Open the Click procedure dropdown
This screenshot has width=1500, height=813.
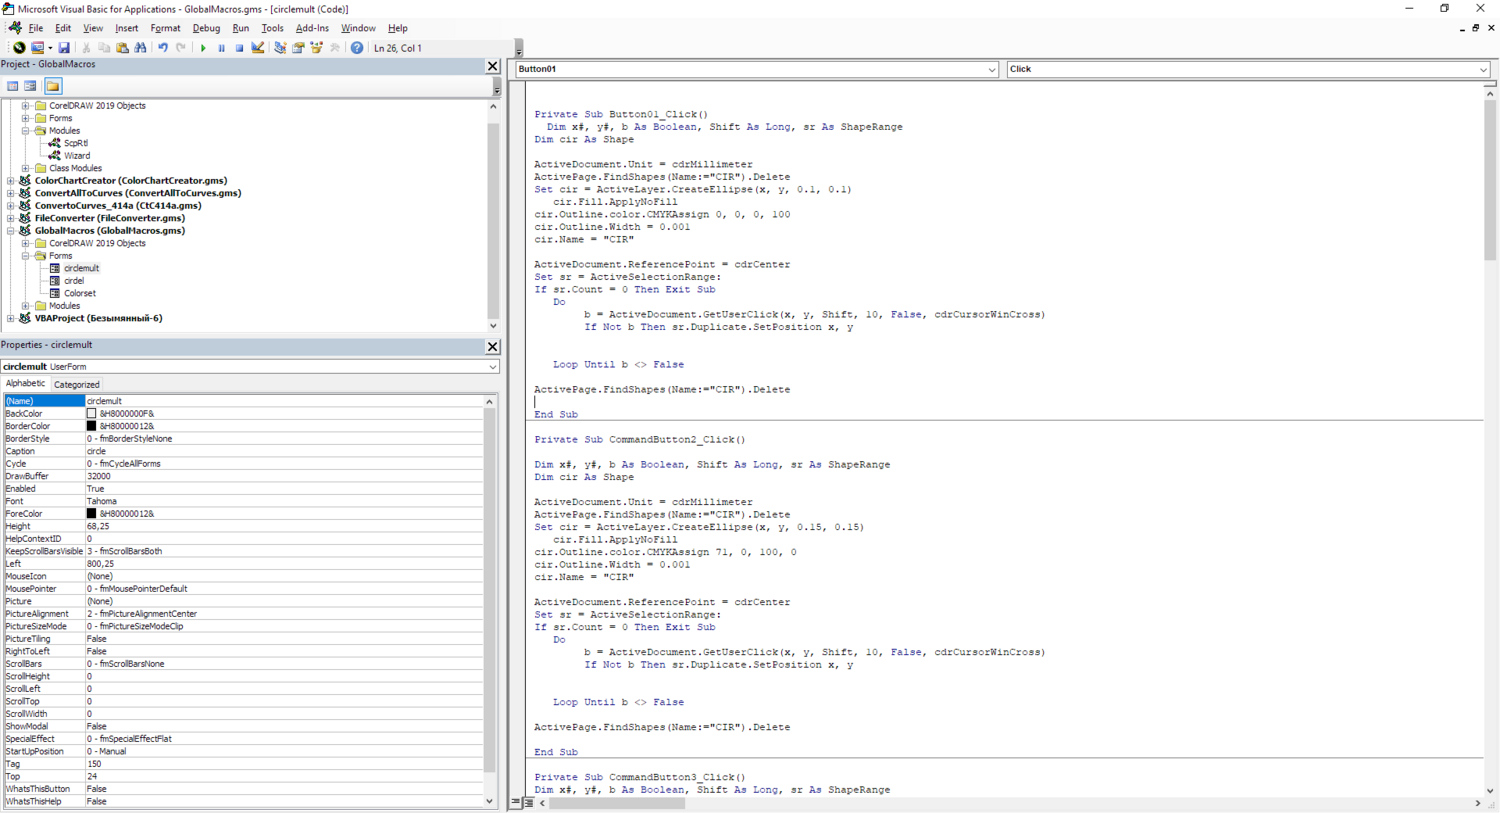[x=1483, y=70]
